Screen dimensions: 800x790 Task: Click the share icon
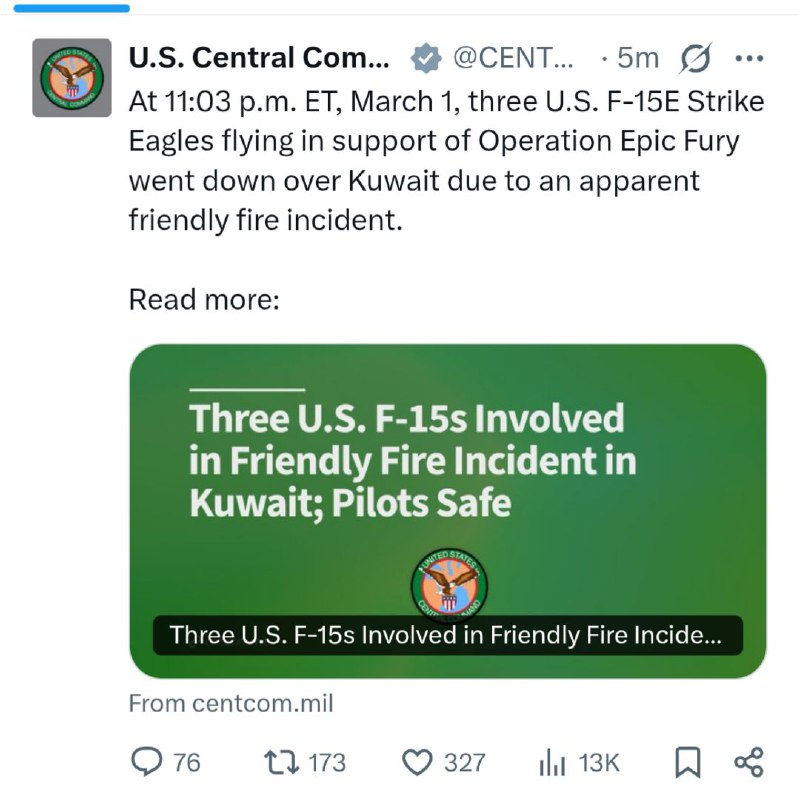coord(749,762)
